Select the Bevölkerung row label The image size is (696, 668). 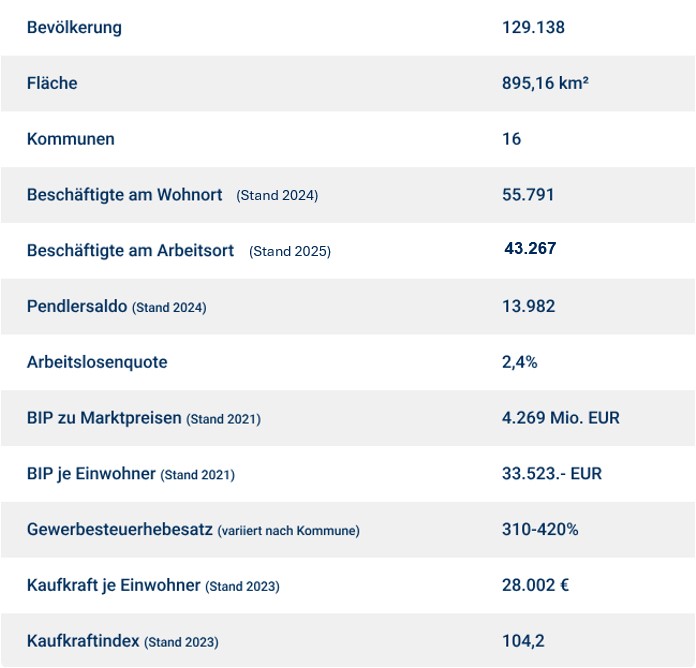[74, 28]
